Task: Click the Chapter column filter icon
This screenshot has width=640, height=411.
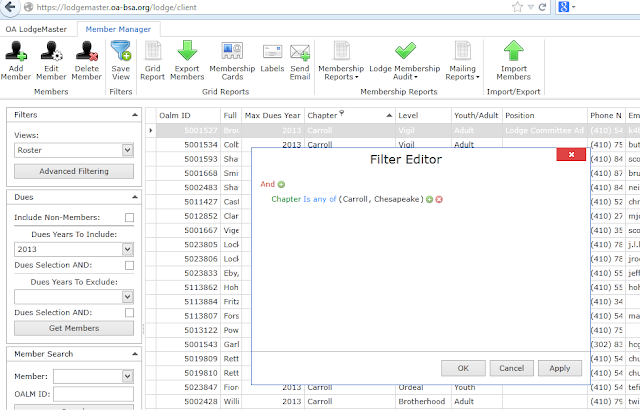Action: pos(342,113)
